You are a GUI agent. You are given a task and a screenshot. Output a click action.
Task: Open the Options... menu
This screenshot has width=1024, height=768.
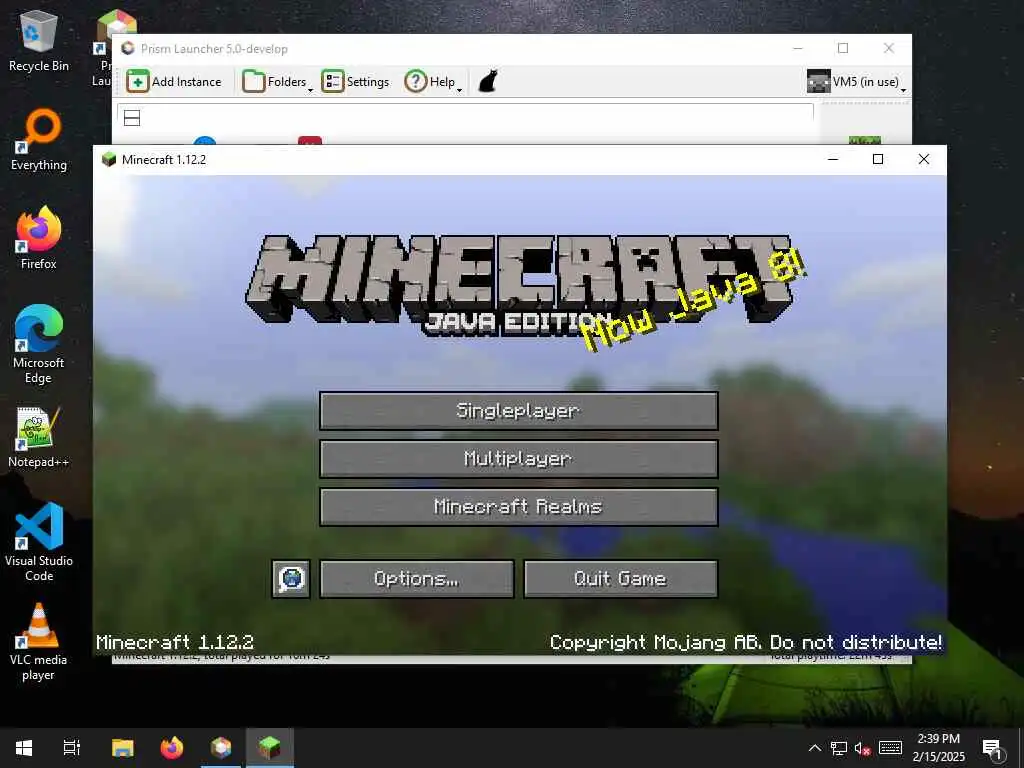coord(417,579)
